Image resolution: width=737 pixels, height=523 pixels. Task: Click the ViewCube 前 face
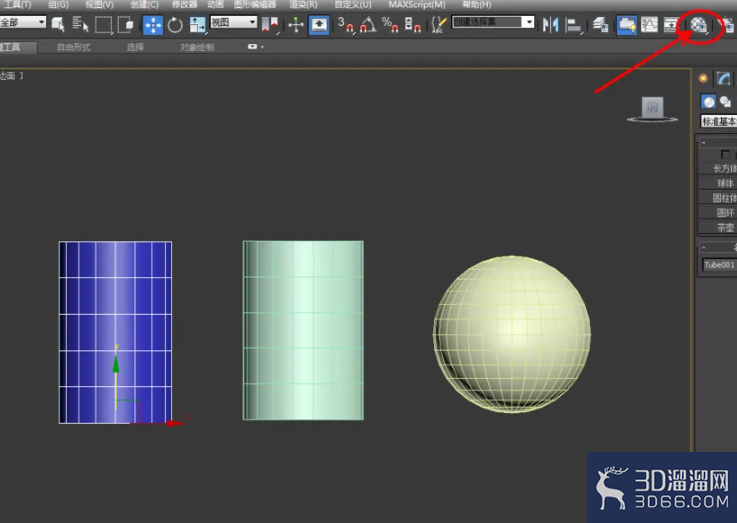tap(652, 107)
